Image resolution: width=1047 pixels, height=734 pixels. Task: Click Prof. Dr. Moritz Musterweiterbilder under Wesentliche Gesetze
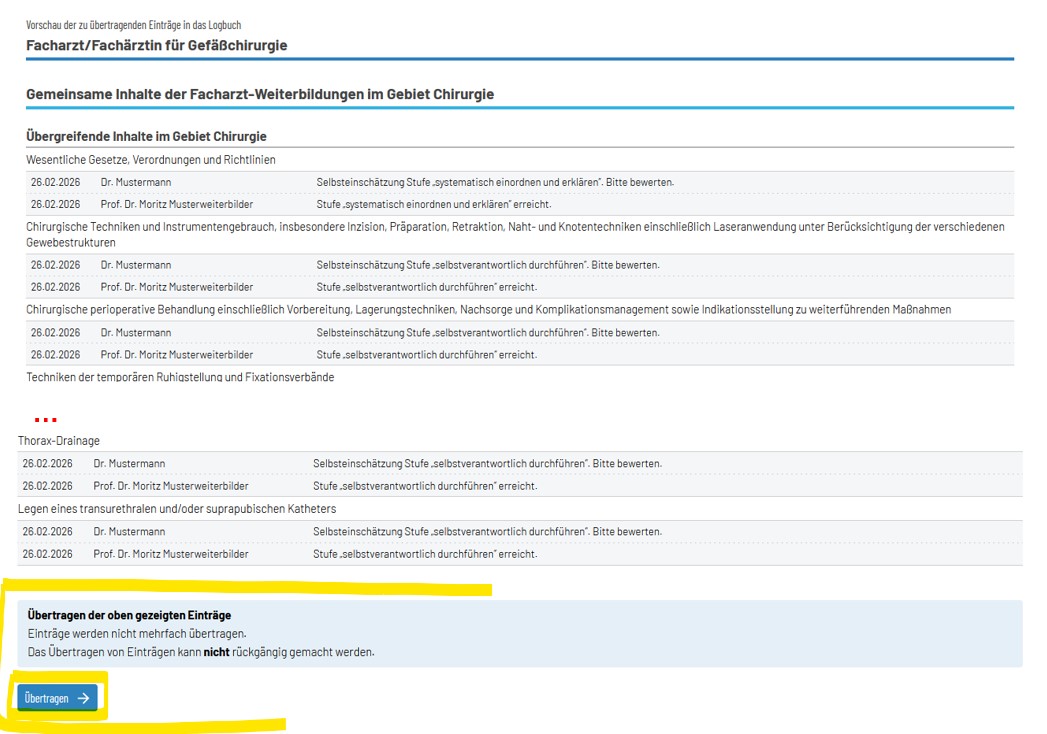(x=176, y=204)
